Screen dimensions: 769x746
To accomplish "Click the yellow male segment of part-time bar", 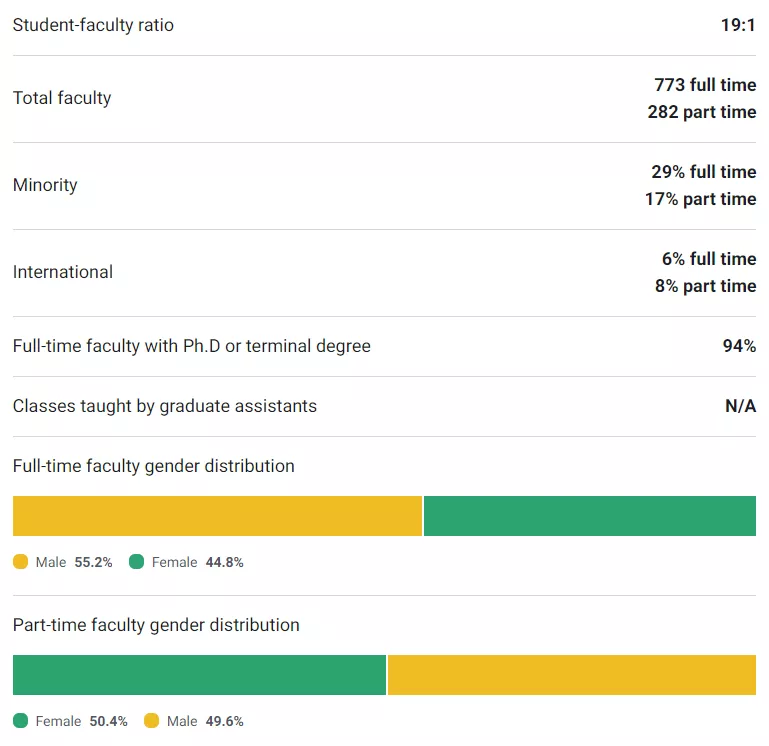I will pos(571,675).
